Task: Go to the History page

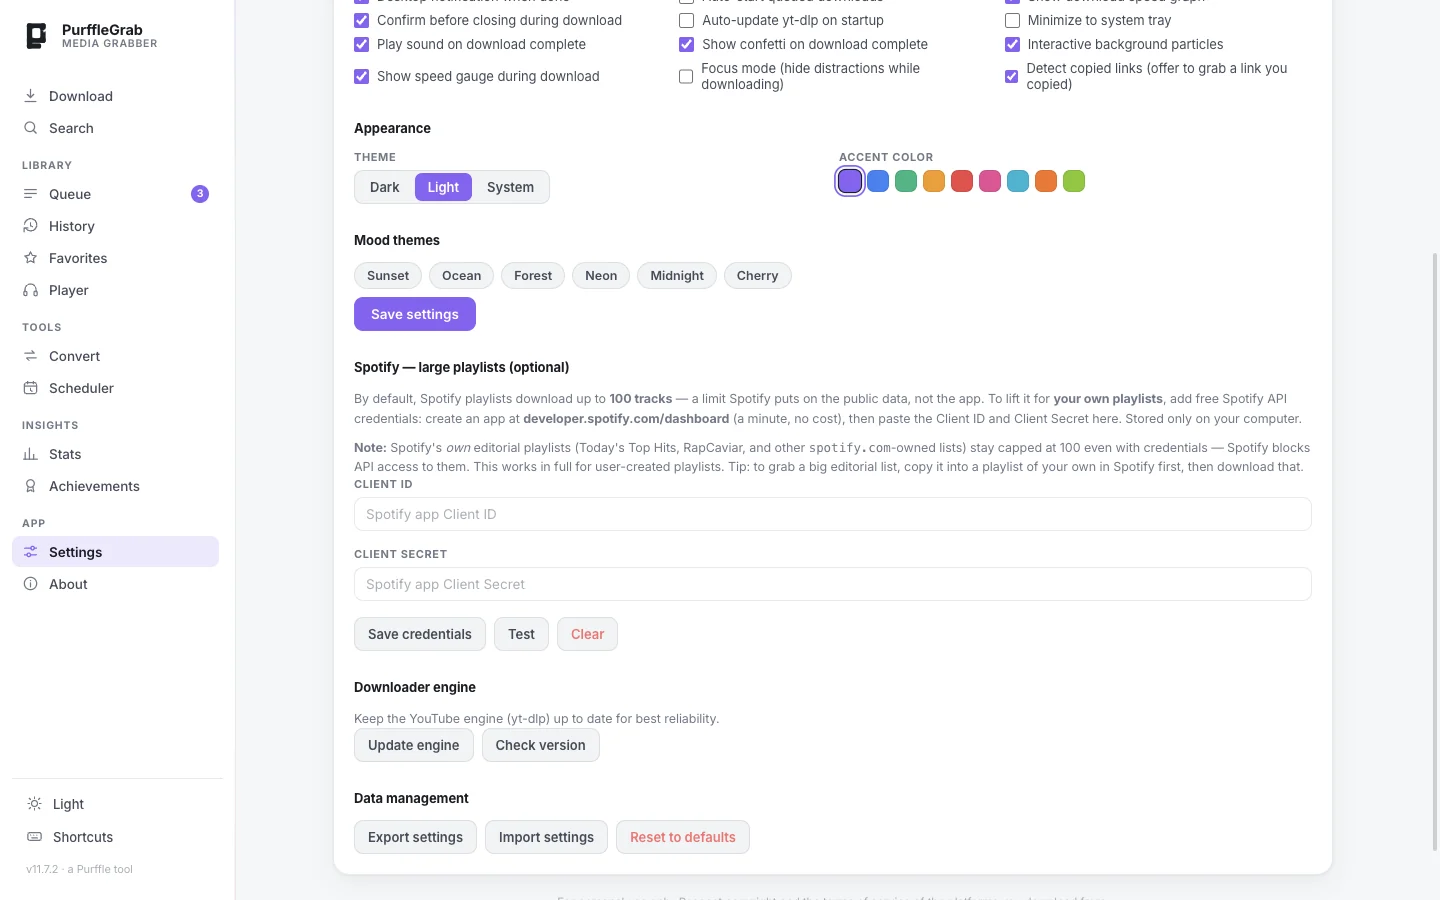Action: (x=115, y=226)
